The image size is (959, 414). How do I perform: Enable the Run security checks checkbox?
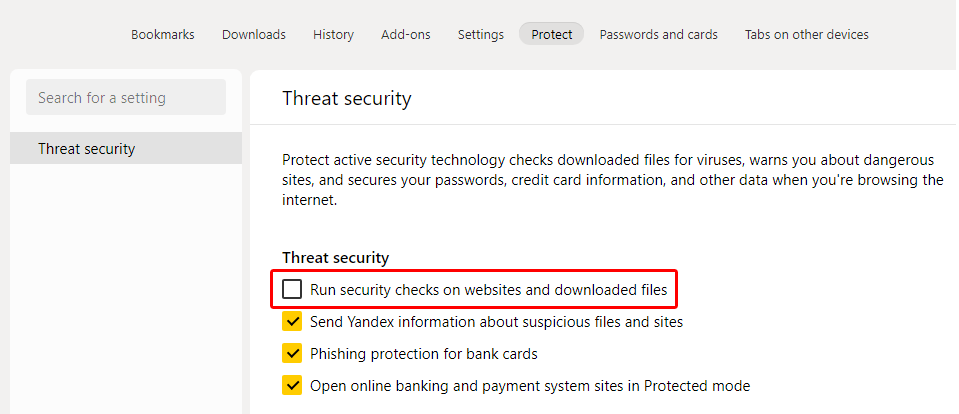tap(292, 290)
